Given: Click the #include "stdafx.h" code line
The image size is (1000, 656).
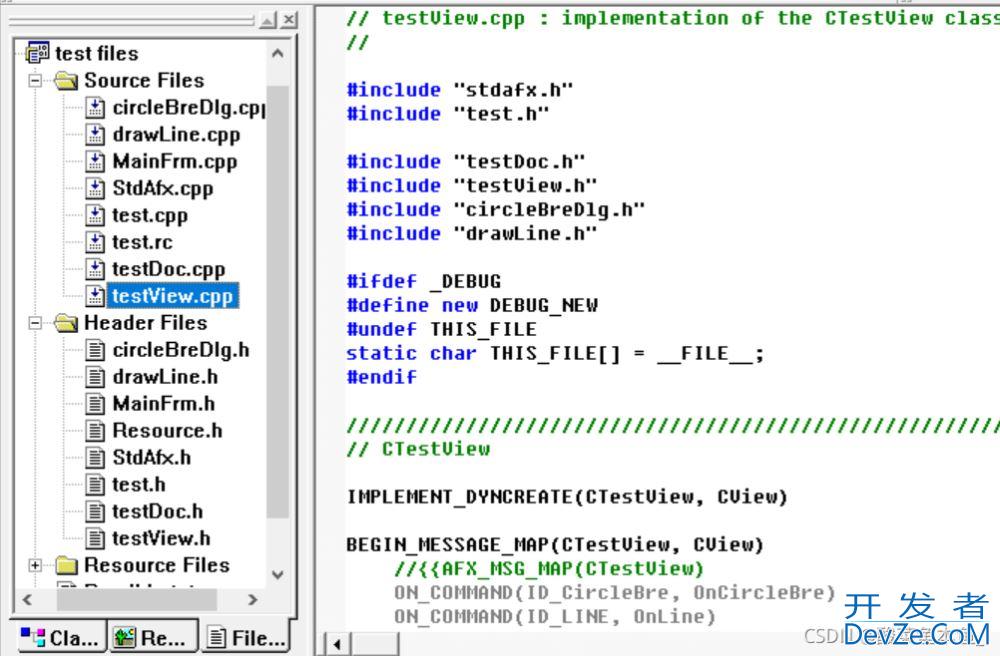Looking at the screenshot, I should (x=459, y=90).
